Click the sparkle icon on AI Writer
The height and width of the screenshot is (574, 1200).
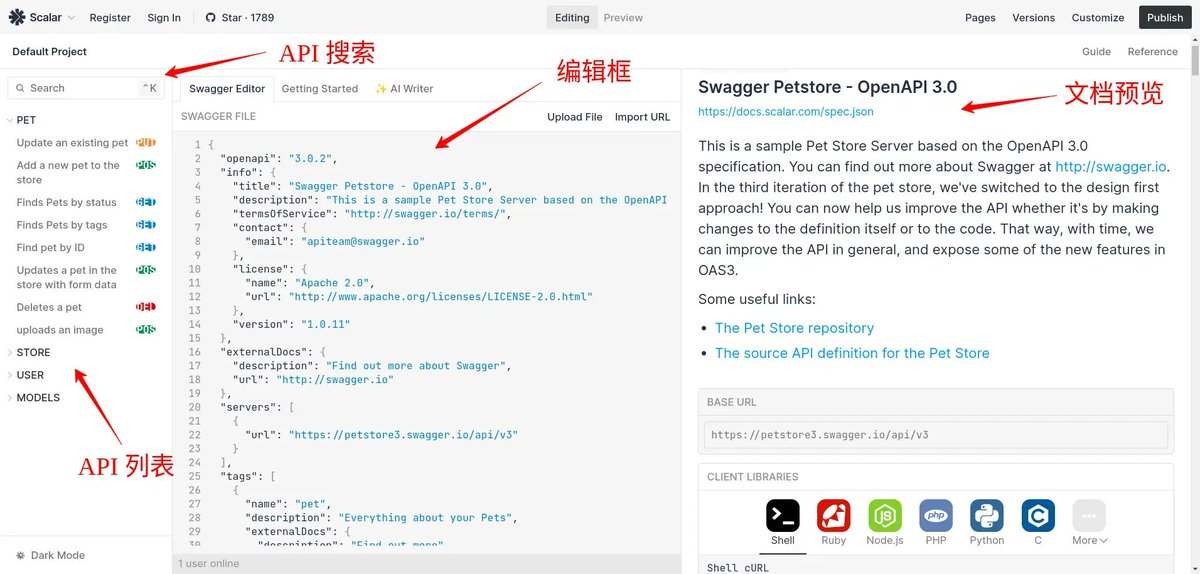coord(381,88)
